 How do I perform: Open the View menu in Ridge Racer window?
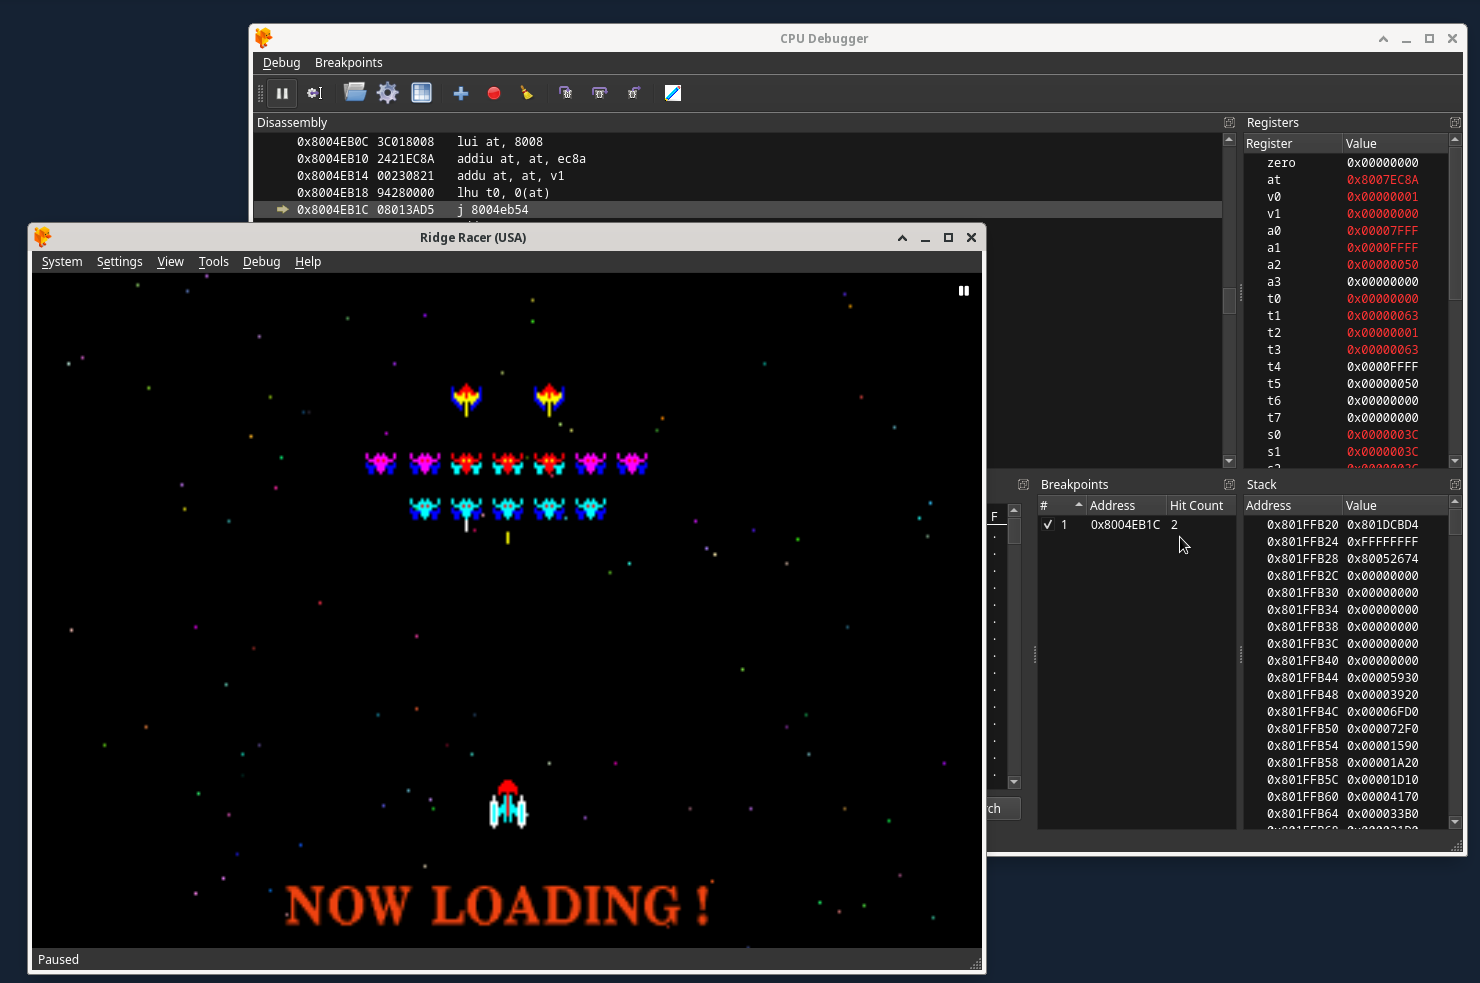coord(170,261)
